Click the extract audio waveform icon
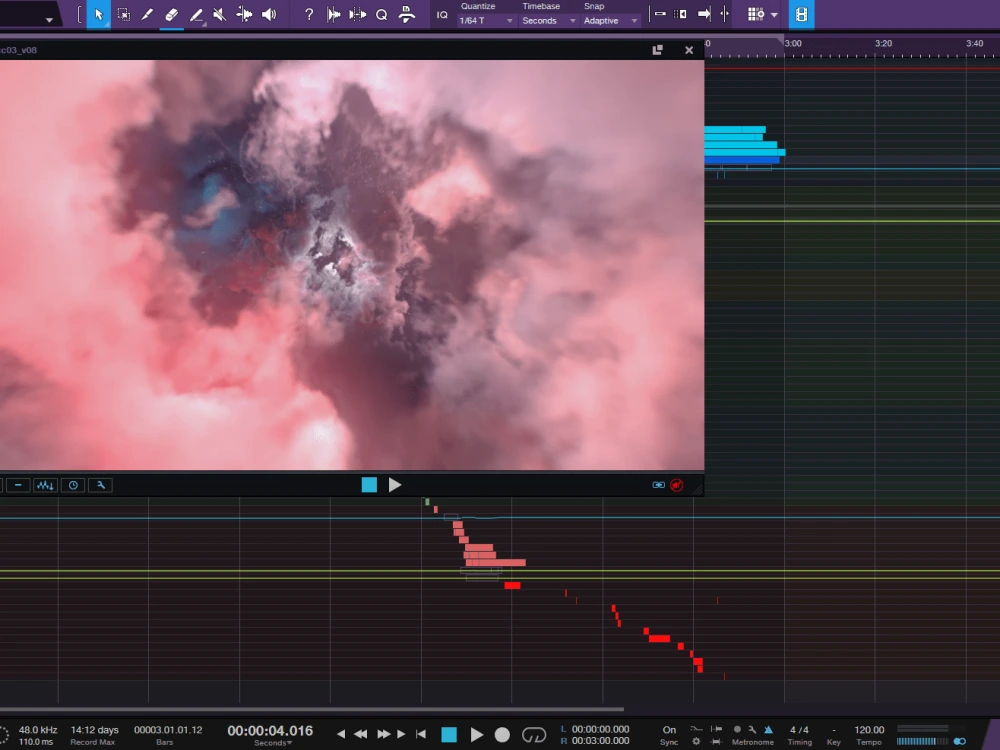The width and height of the screenshot is (1000, 750). pos(45,485)
